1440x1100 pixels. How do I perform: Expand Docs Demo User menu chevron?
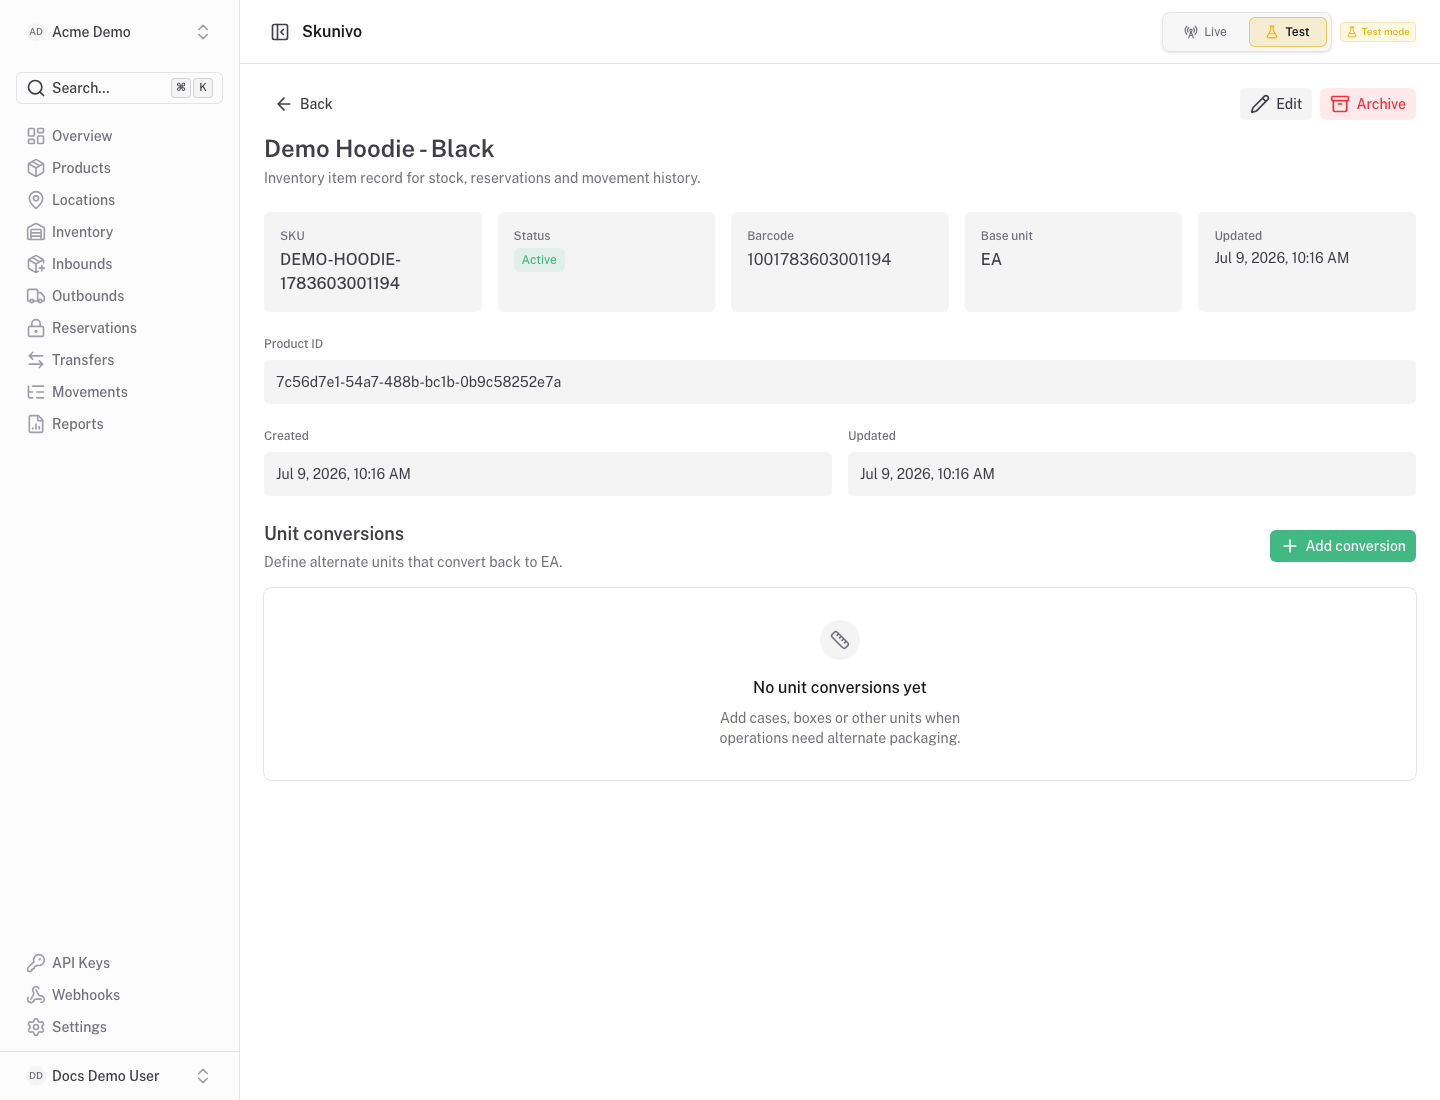[203, 1076]
